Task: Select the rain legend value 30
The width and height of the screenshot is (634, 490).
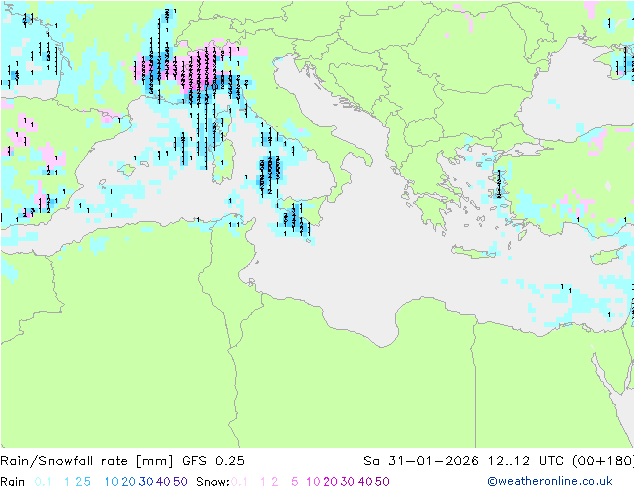Action: tap(146, 482)
